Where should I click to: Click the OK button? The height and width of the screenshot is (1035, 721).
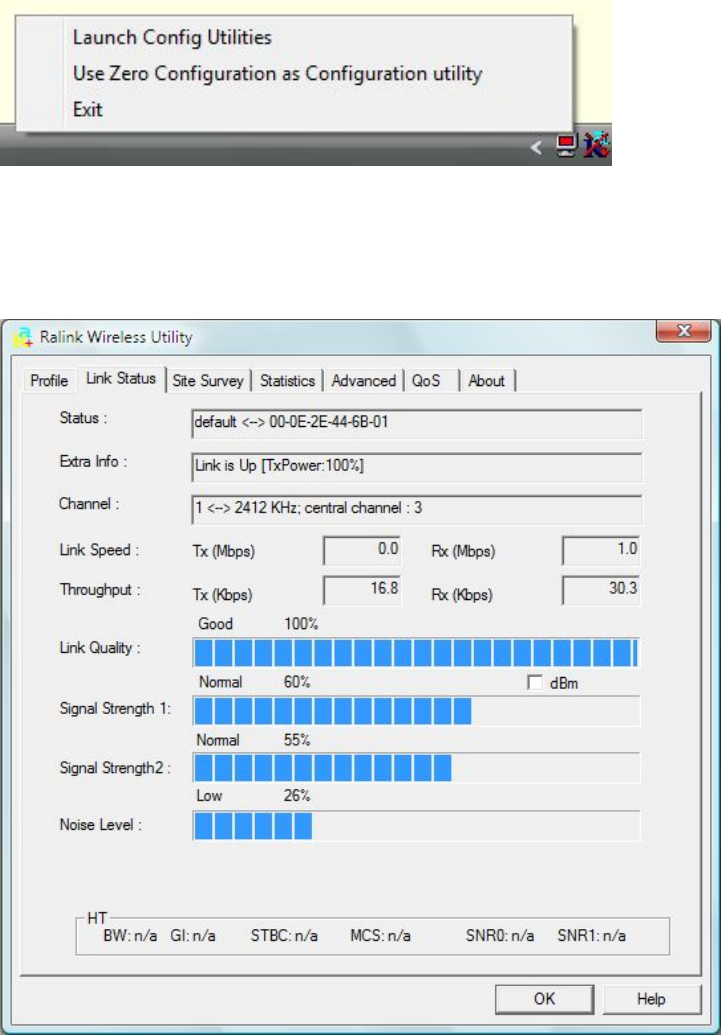click(x=545, y=999)
